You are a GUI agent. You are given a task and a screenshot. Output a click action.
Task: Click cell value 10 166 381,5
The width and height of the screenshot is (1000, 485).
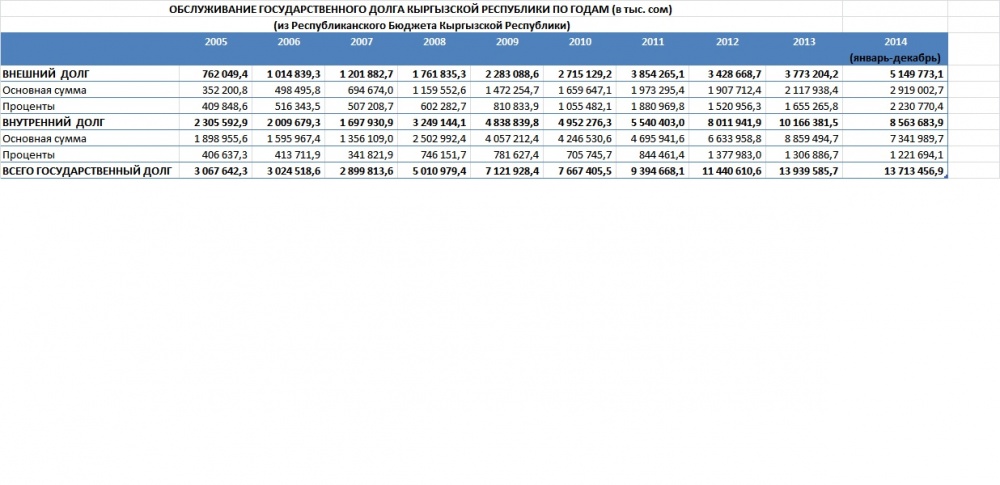tap(808, 123)
